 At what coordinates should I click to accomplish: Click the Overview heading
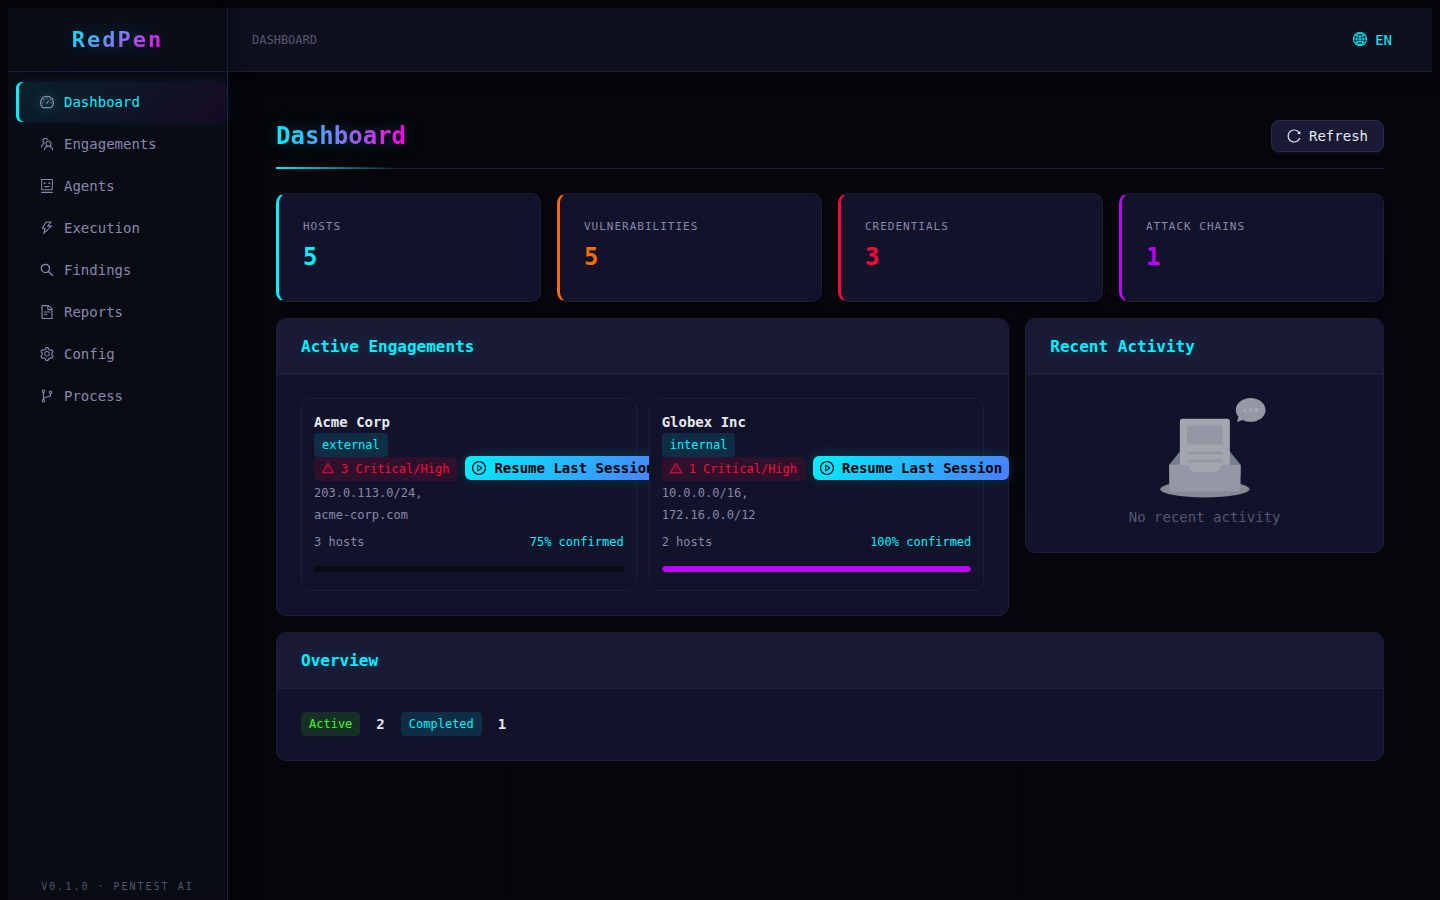[x=339, y=660]
